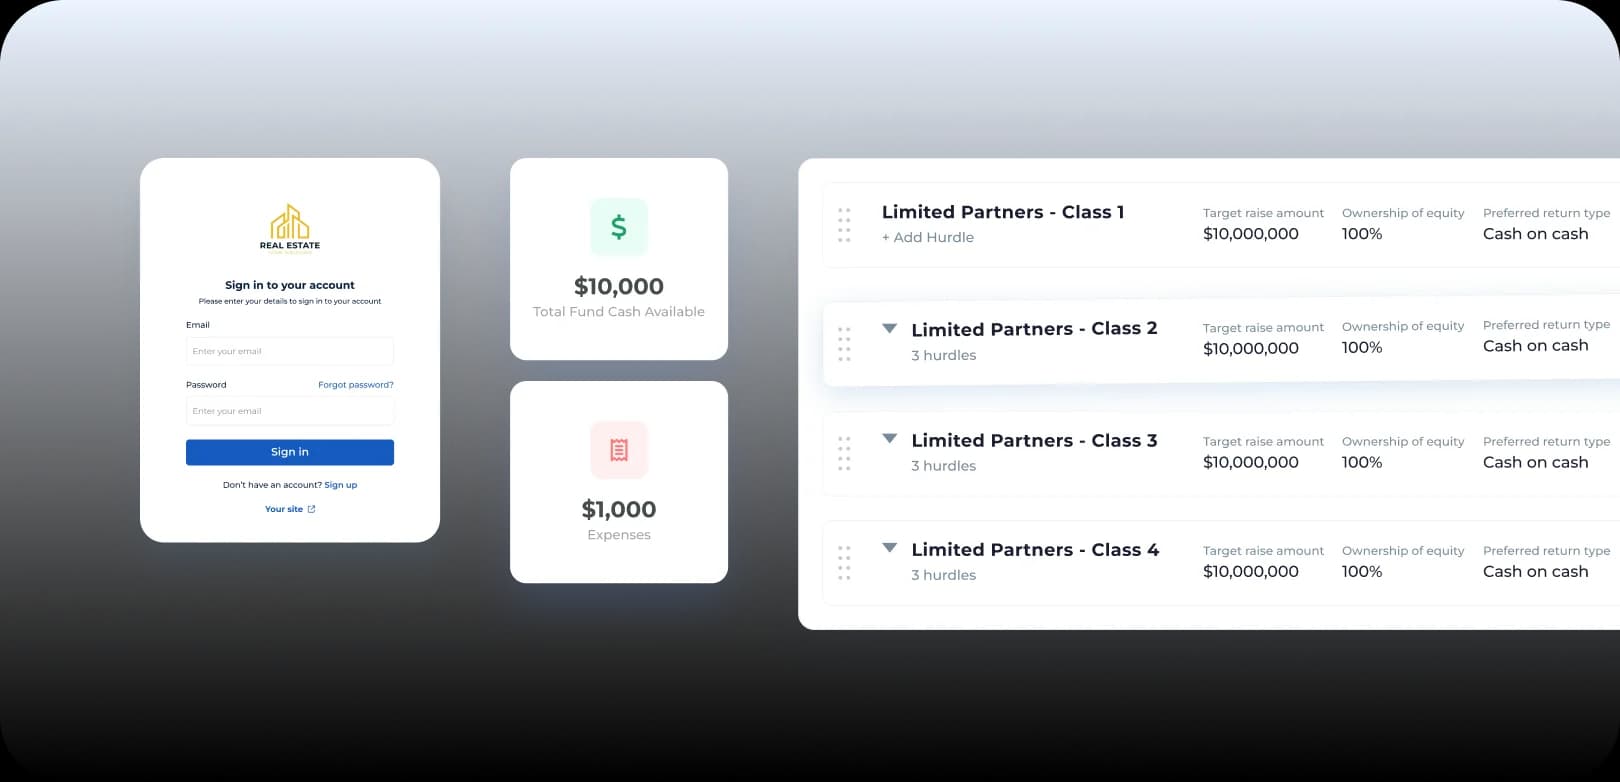Collapse the Limited Partners Class 4 row

[x=890, y=547]
